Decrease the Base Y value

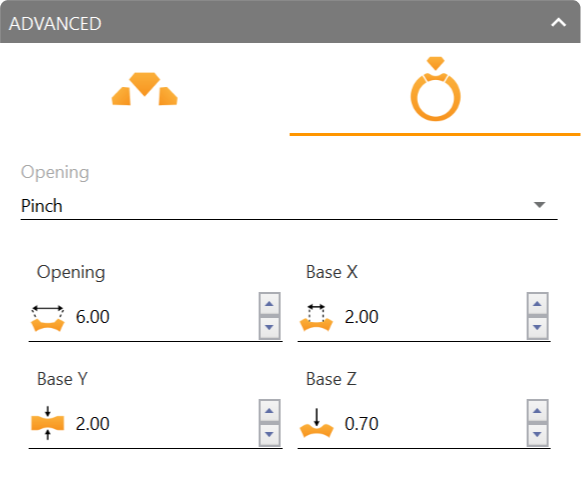(x=269, y=434)
